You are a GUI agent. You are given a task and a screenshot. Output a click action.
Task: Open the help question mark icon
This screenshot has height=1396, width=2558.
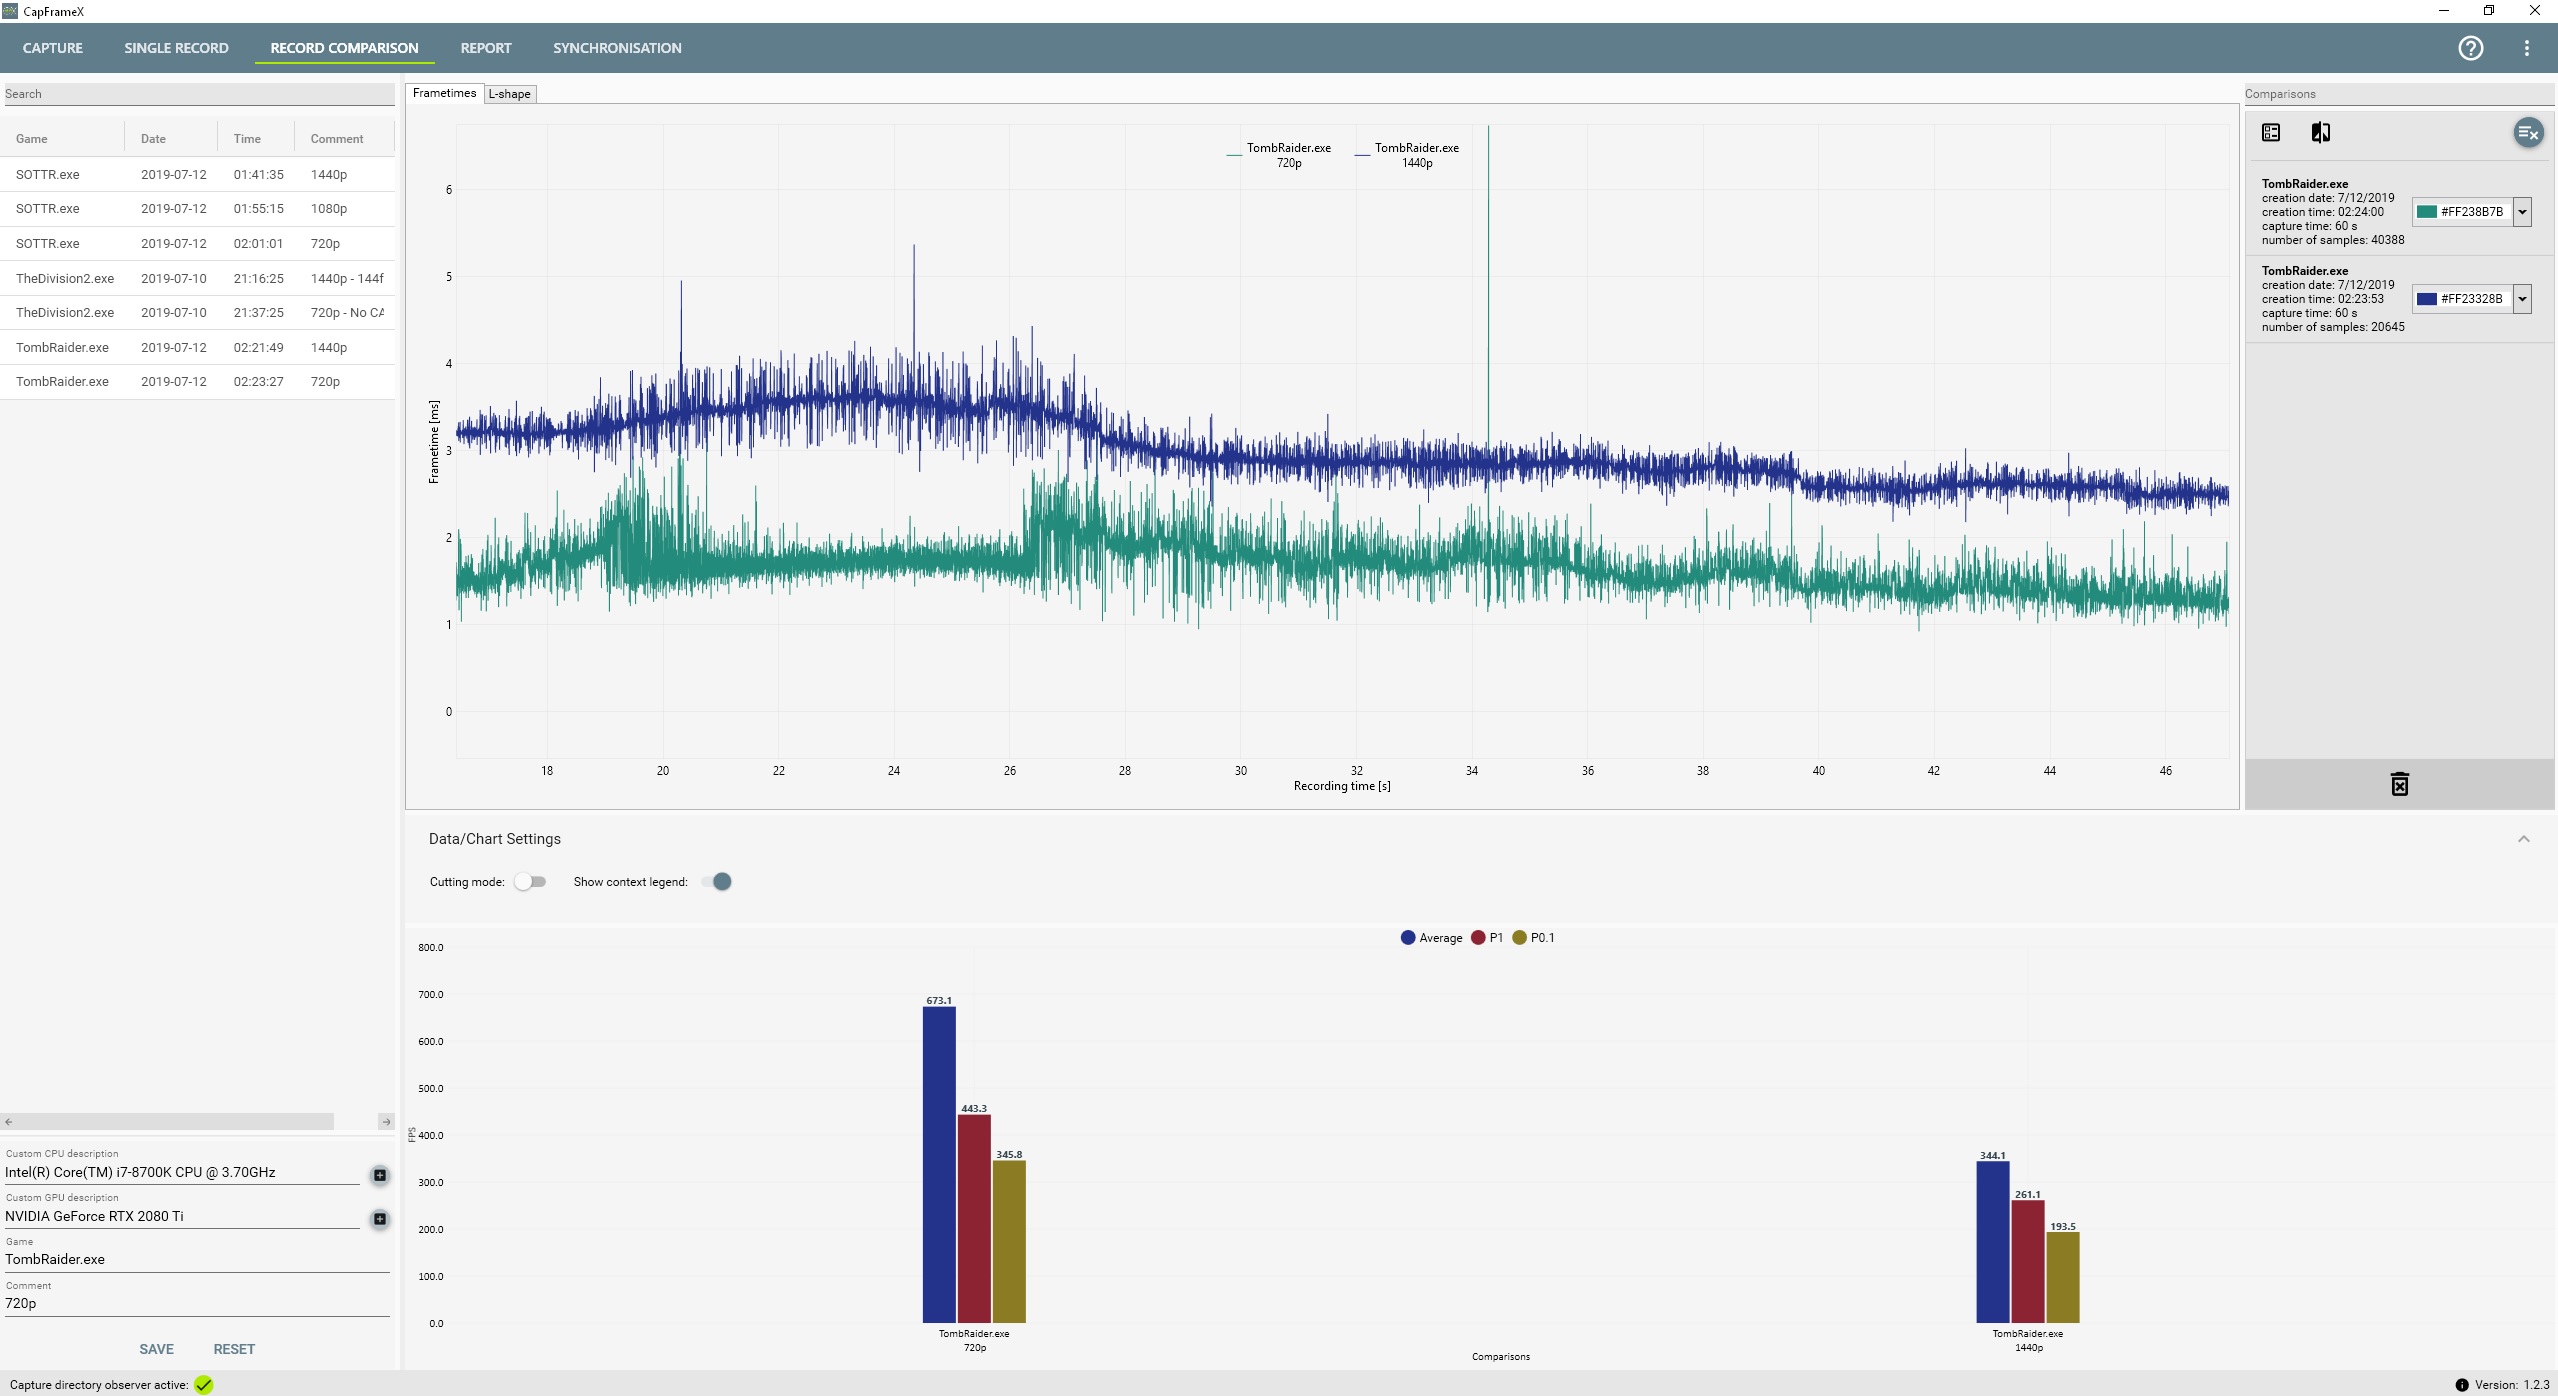(x=2470, y=48)
